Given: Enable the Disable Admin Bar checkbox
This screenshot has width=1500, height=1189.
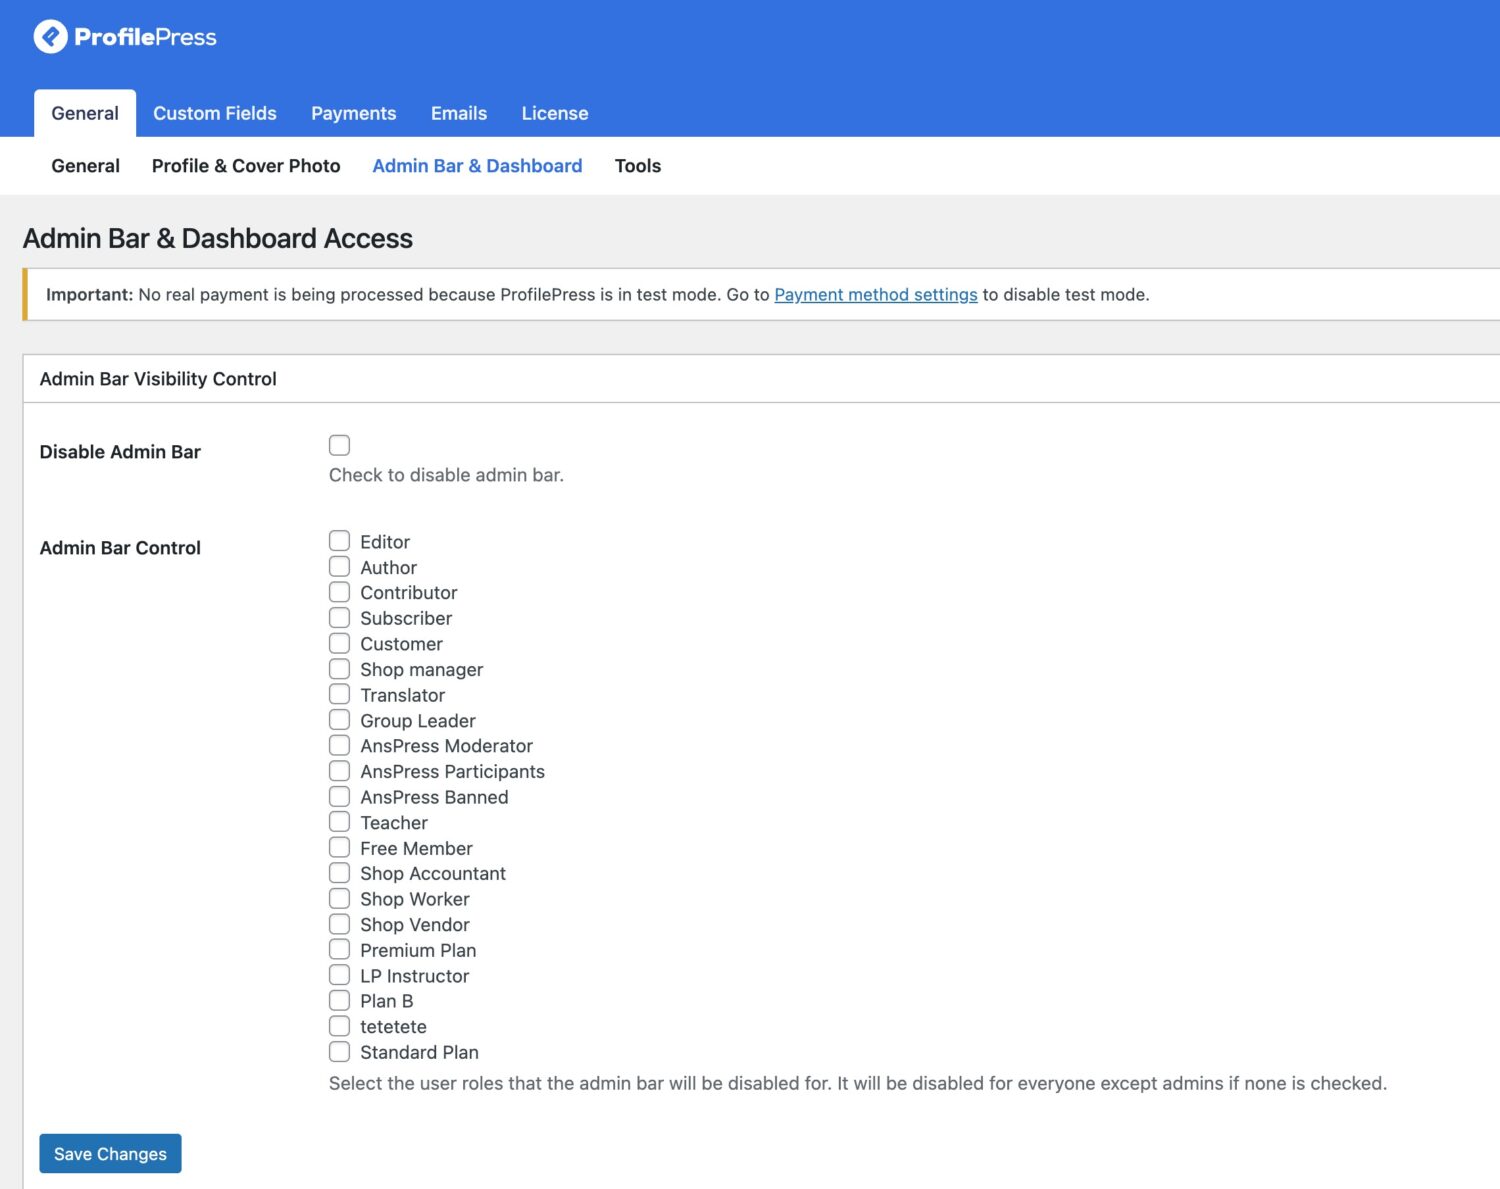Looking at the screenshot, I should tap(339, 445).
